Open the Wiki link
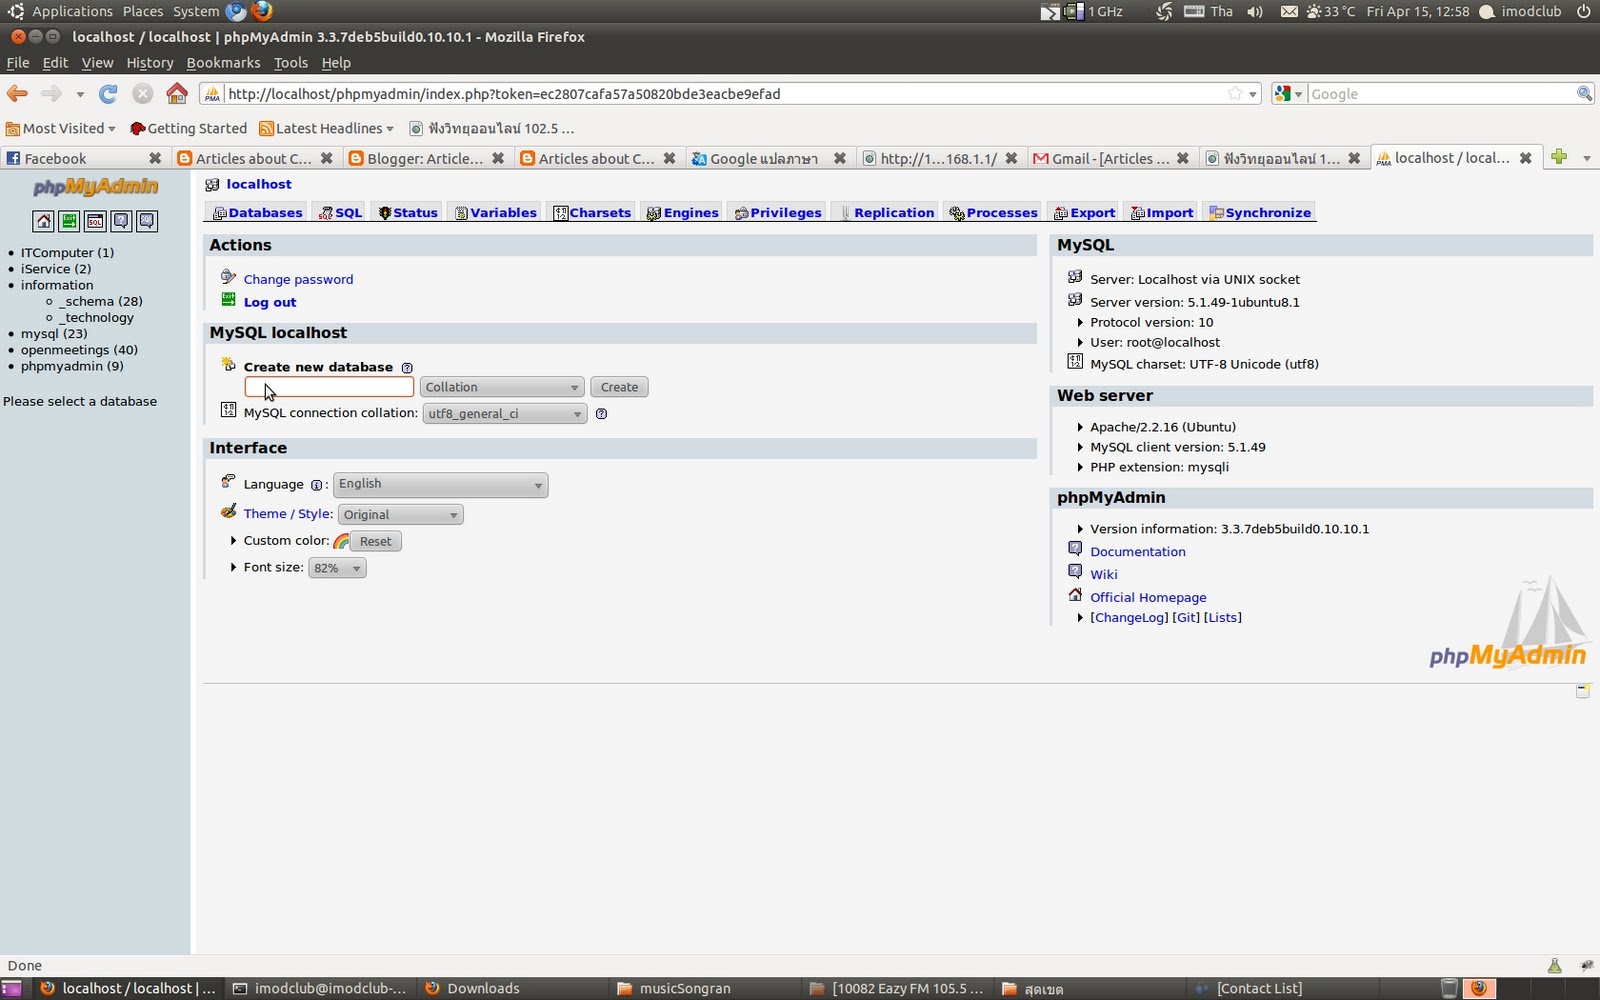Screen dimensions: 1600x1000 click(1104, 575)
